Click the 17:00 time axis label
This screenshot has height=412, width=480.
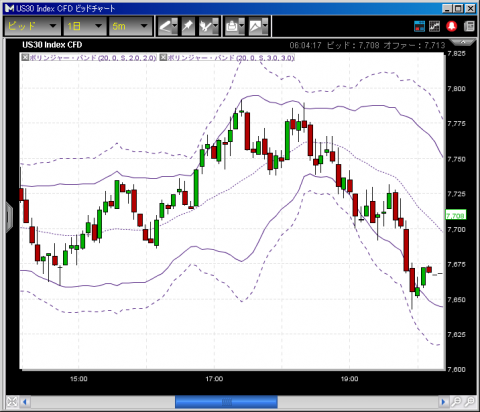(x=214, y=379)
